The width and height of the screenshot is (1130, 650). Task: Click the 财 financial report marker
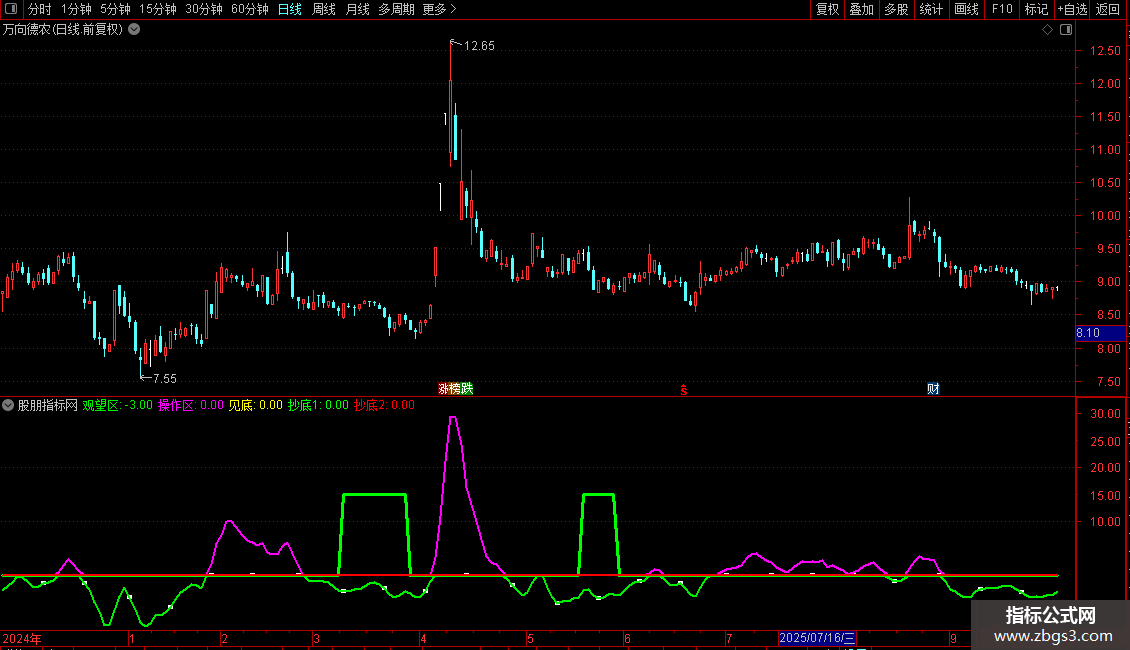coord(933,389)
